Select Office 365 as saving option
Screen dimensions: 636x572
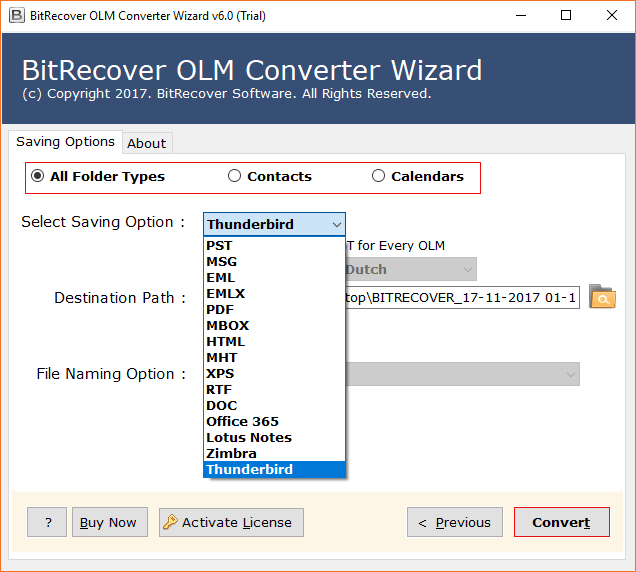pyautogui.click(x=242, y=421)
